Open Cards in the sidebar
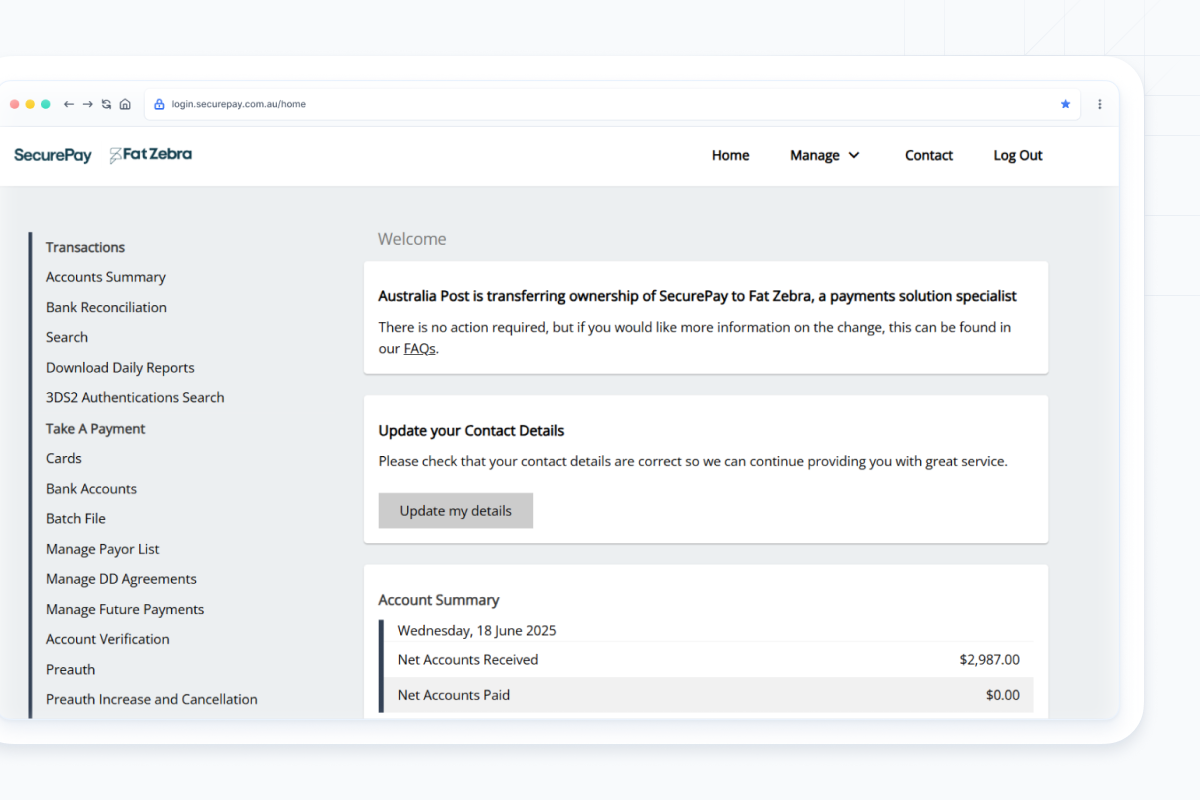Viewport: 1200px width, 800px height. (x=64, y=458)
